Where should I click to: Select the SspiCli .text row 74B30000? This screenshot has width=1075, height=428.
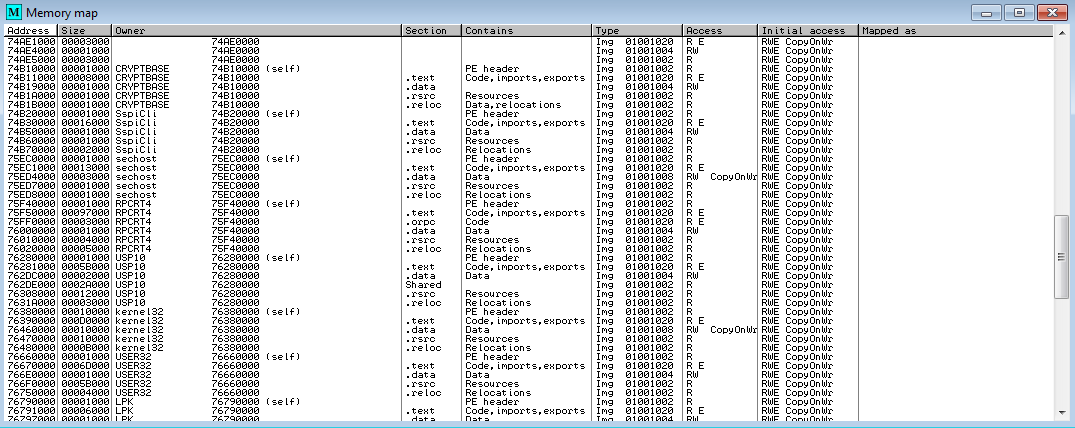529,123
